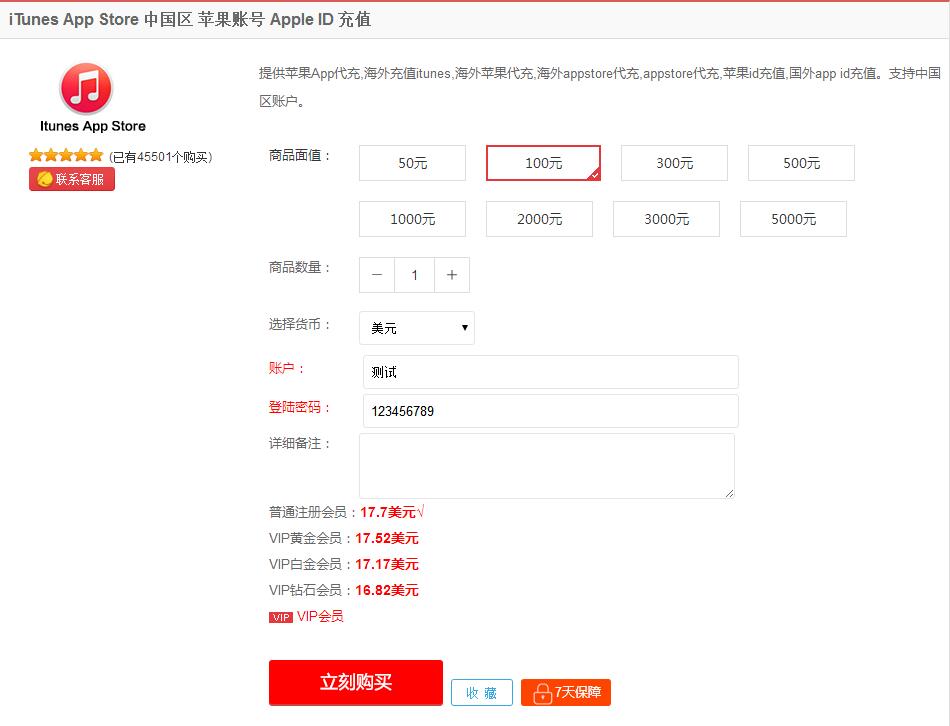Select the 50元 face value option

(412, 163)
